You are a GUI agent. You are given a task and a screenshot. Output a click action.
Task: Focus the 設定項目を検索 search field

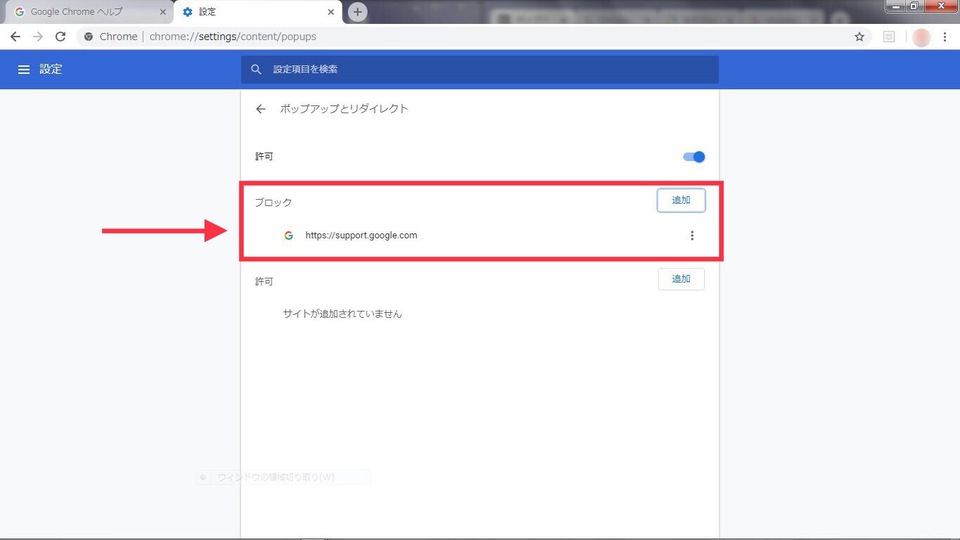point(479,69)
